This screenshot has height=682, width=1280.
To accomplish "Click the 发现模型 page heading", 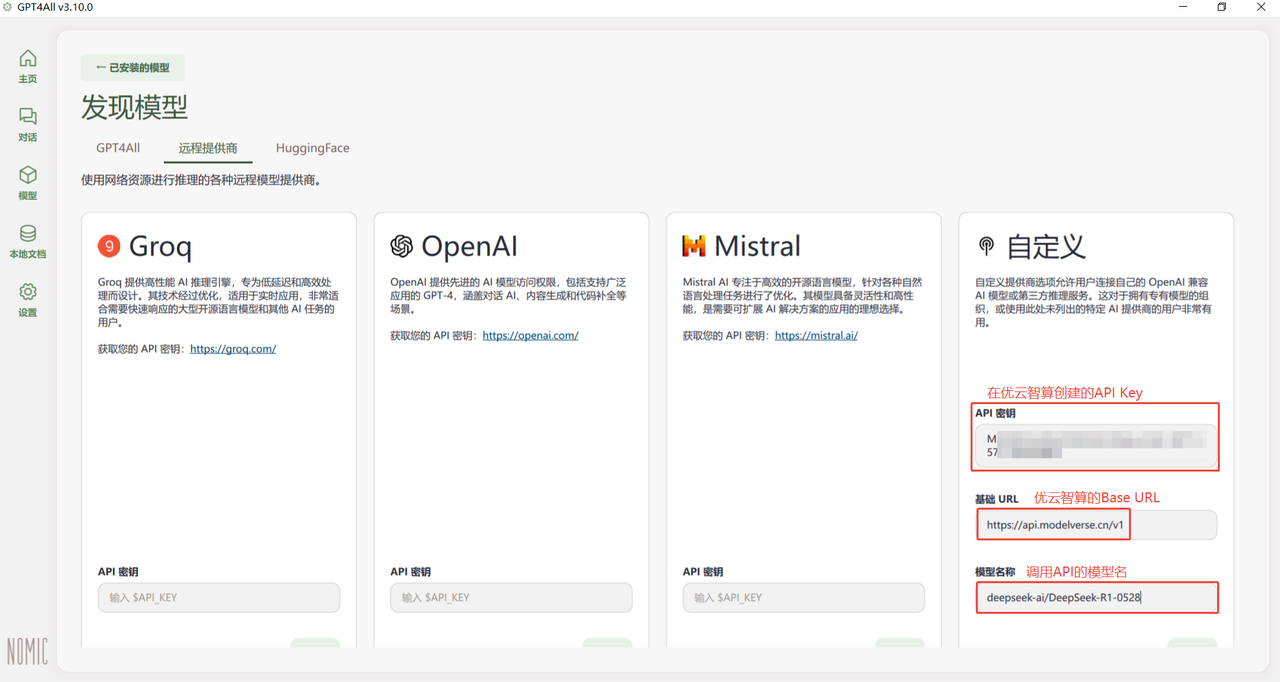I will pyautogui.click(x=135, y=107).
